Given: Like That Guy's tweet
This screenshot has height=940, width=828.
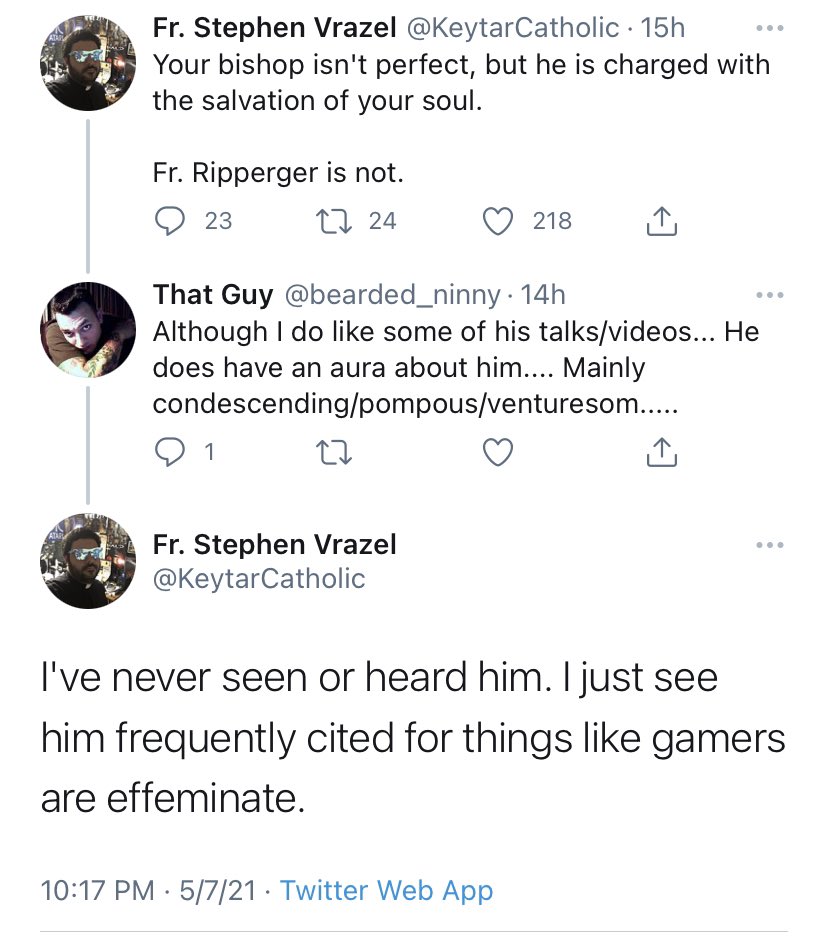Looking at the screenshot, I should click(498, 452).
